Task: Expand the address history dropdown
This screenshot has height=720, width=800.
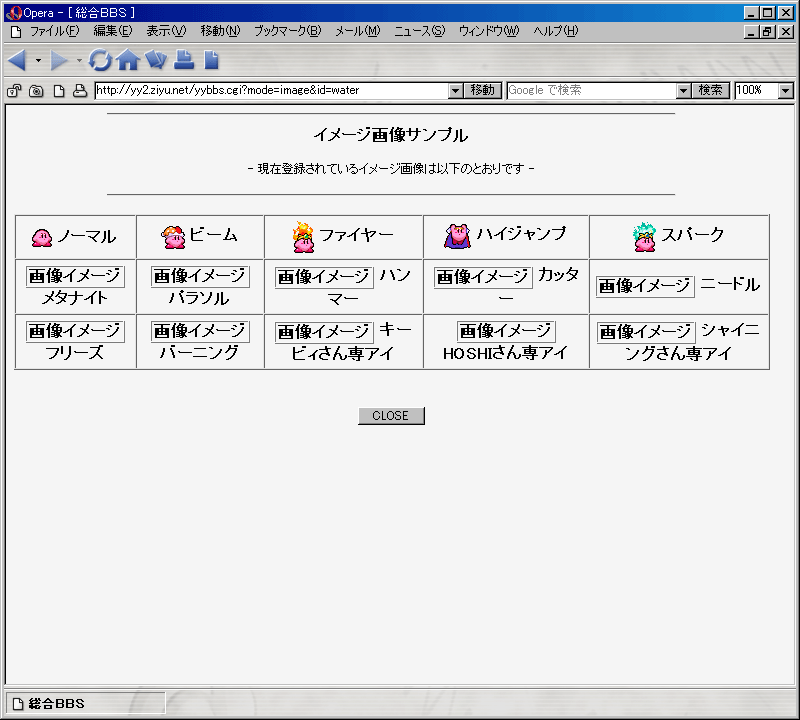Action: (x=456, y=91)
